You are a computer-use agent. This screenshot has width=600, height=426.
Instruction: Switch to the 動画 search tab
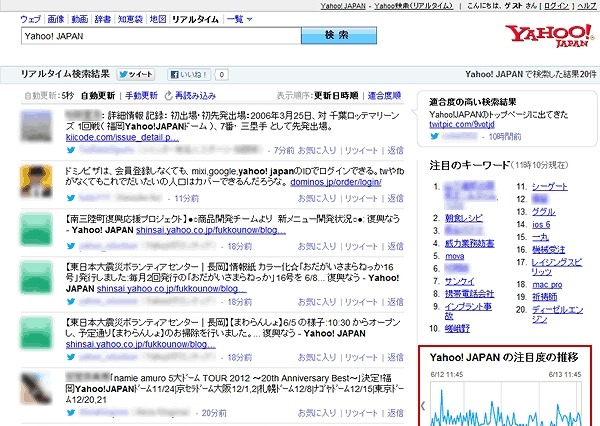[x=80, y=19]
